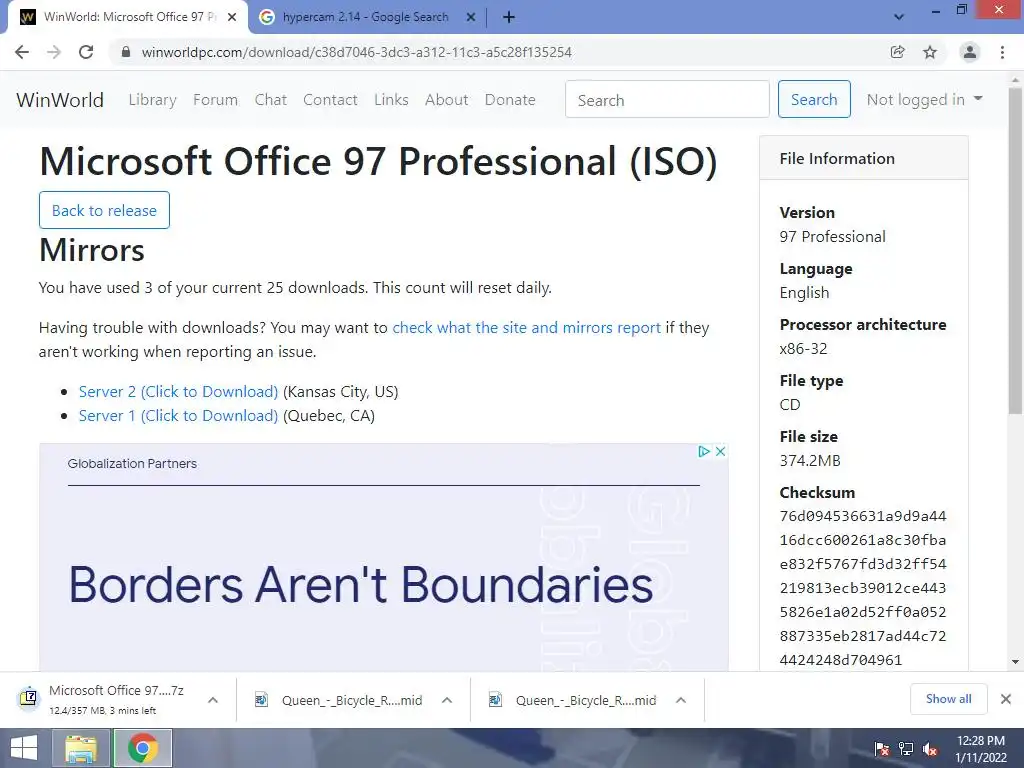Open the Contact nav item
The height and width of the screenshot is (768, 1024).
(x=330, y=100)
